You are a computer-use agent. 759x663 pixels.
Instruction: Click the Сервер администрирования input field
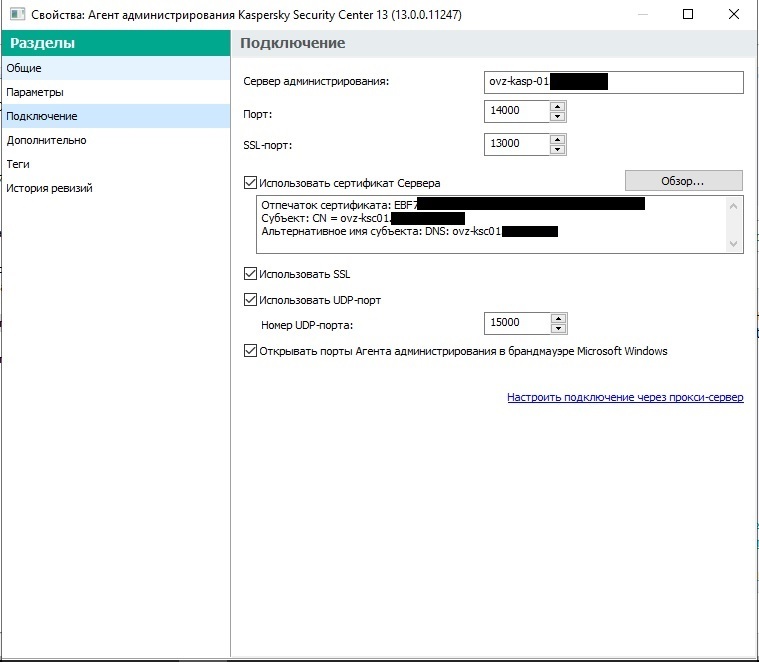pyautogui.click(x=613, y=82)
